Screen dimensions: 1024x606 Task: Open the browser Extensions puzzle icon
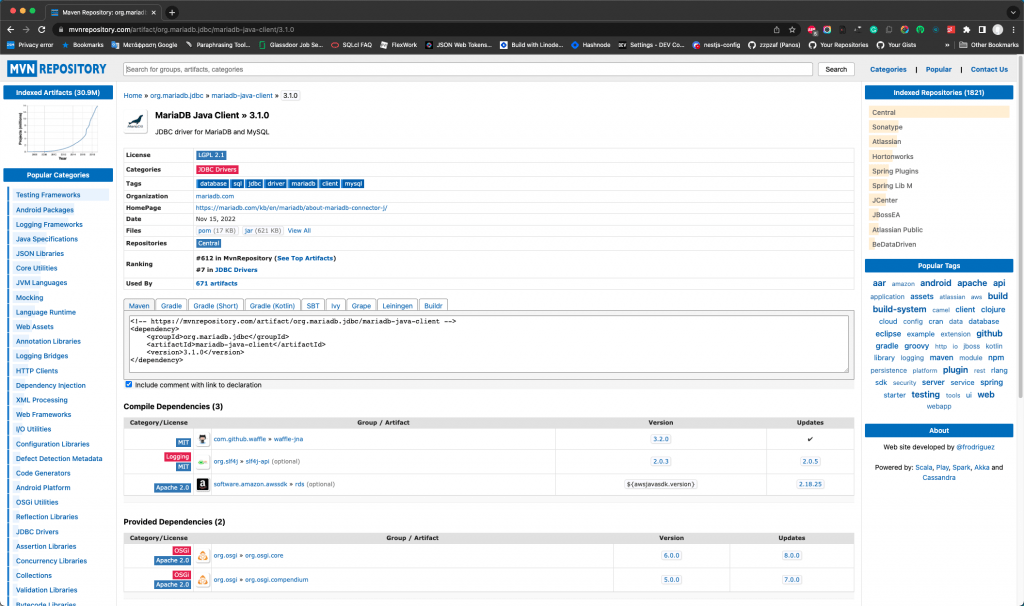[967, 29]
